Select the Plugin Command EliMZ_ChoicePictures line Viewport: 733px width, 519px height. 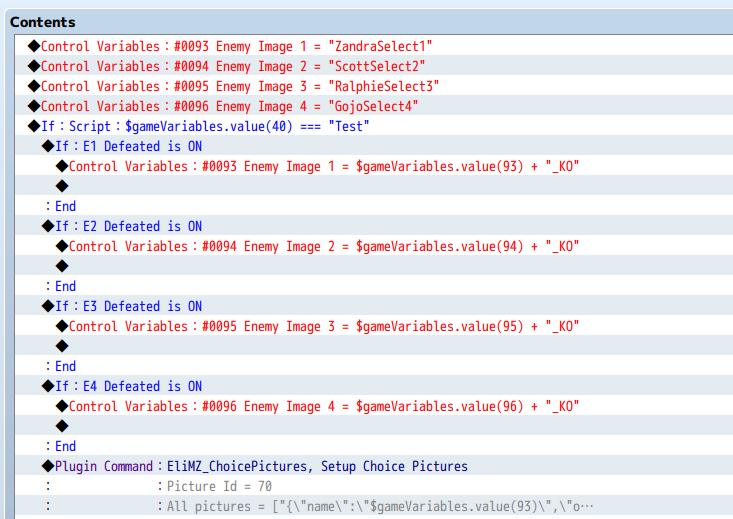(x=374, y=466)
